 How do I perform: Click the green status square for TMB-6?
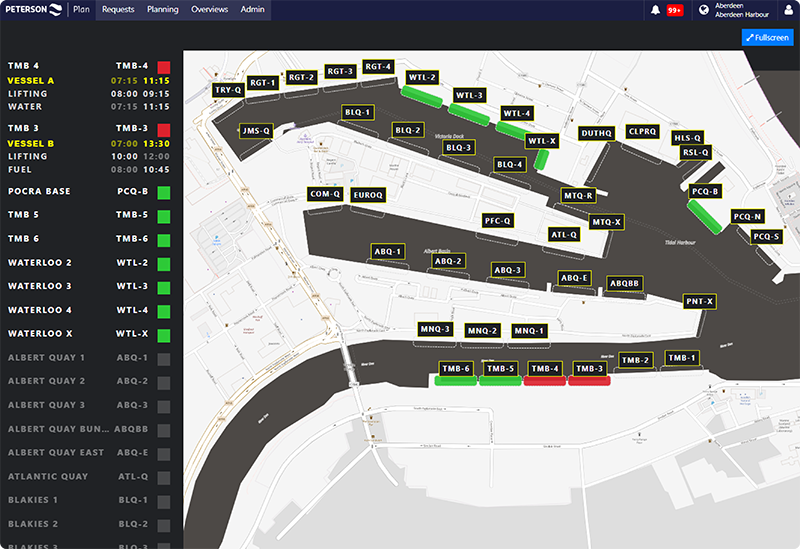click(x=164, y=240)
